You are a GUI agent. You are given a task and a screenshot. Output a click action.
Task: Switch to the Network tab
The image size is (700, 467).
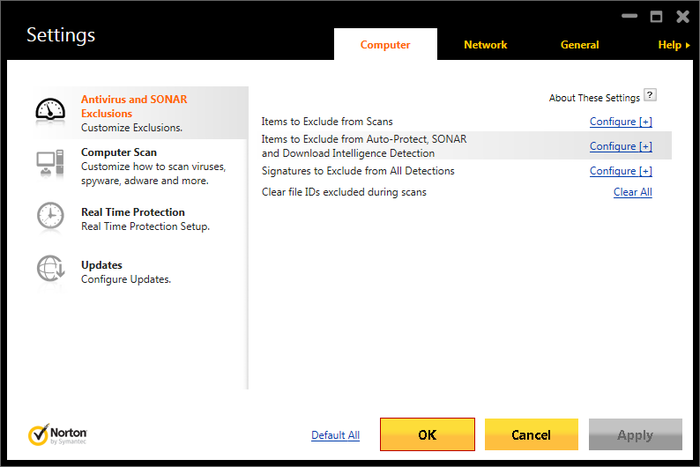click(x=485, y=45)
